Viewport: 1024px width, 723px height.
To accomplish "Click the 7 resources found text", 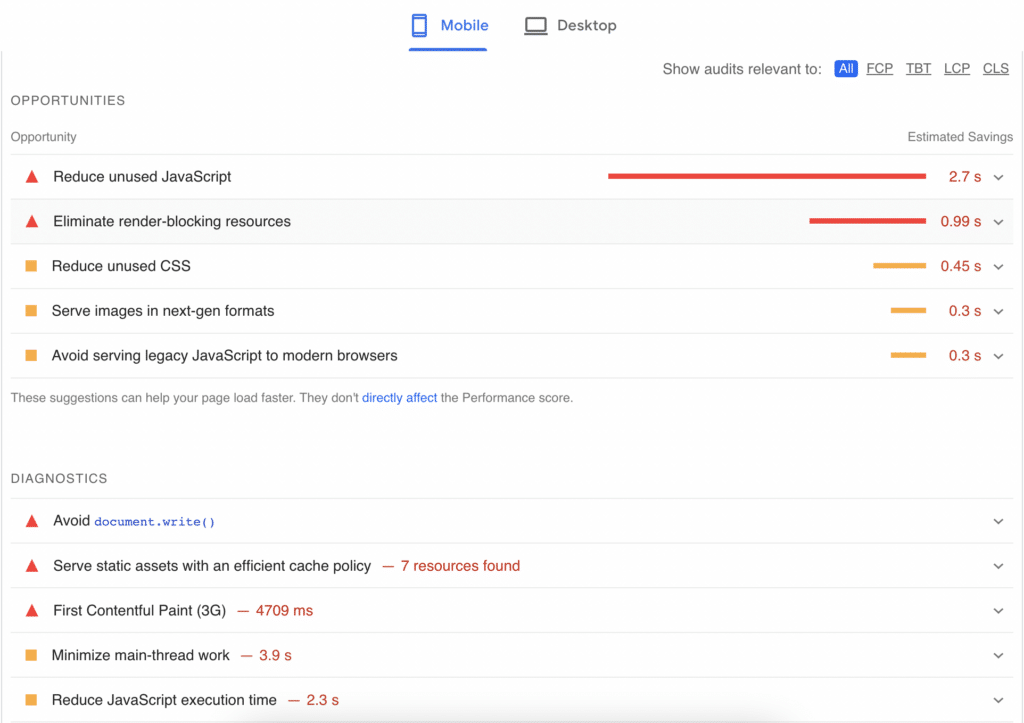I will click(460, 565).
